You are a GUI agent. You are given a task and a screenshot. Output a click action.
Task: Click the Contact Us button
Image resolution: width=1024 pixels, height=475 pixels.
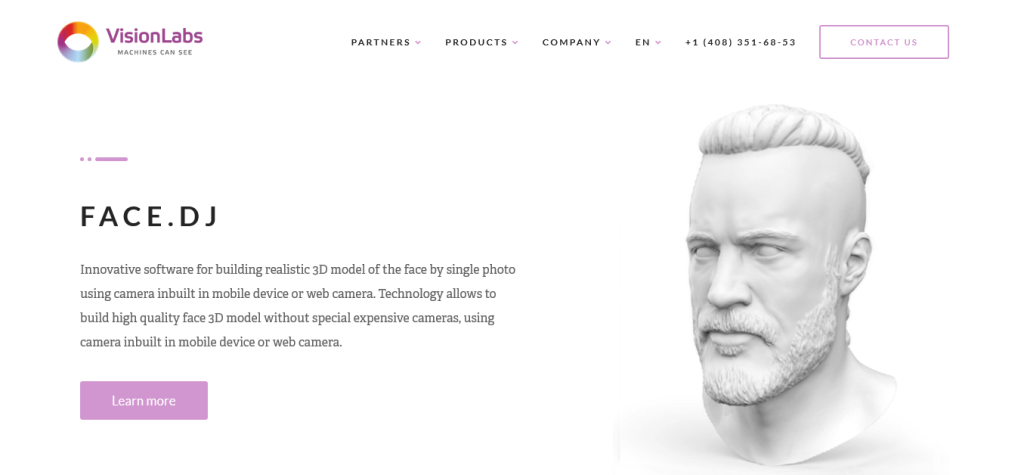click(884, 42)
